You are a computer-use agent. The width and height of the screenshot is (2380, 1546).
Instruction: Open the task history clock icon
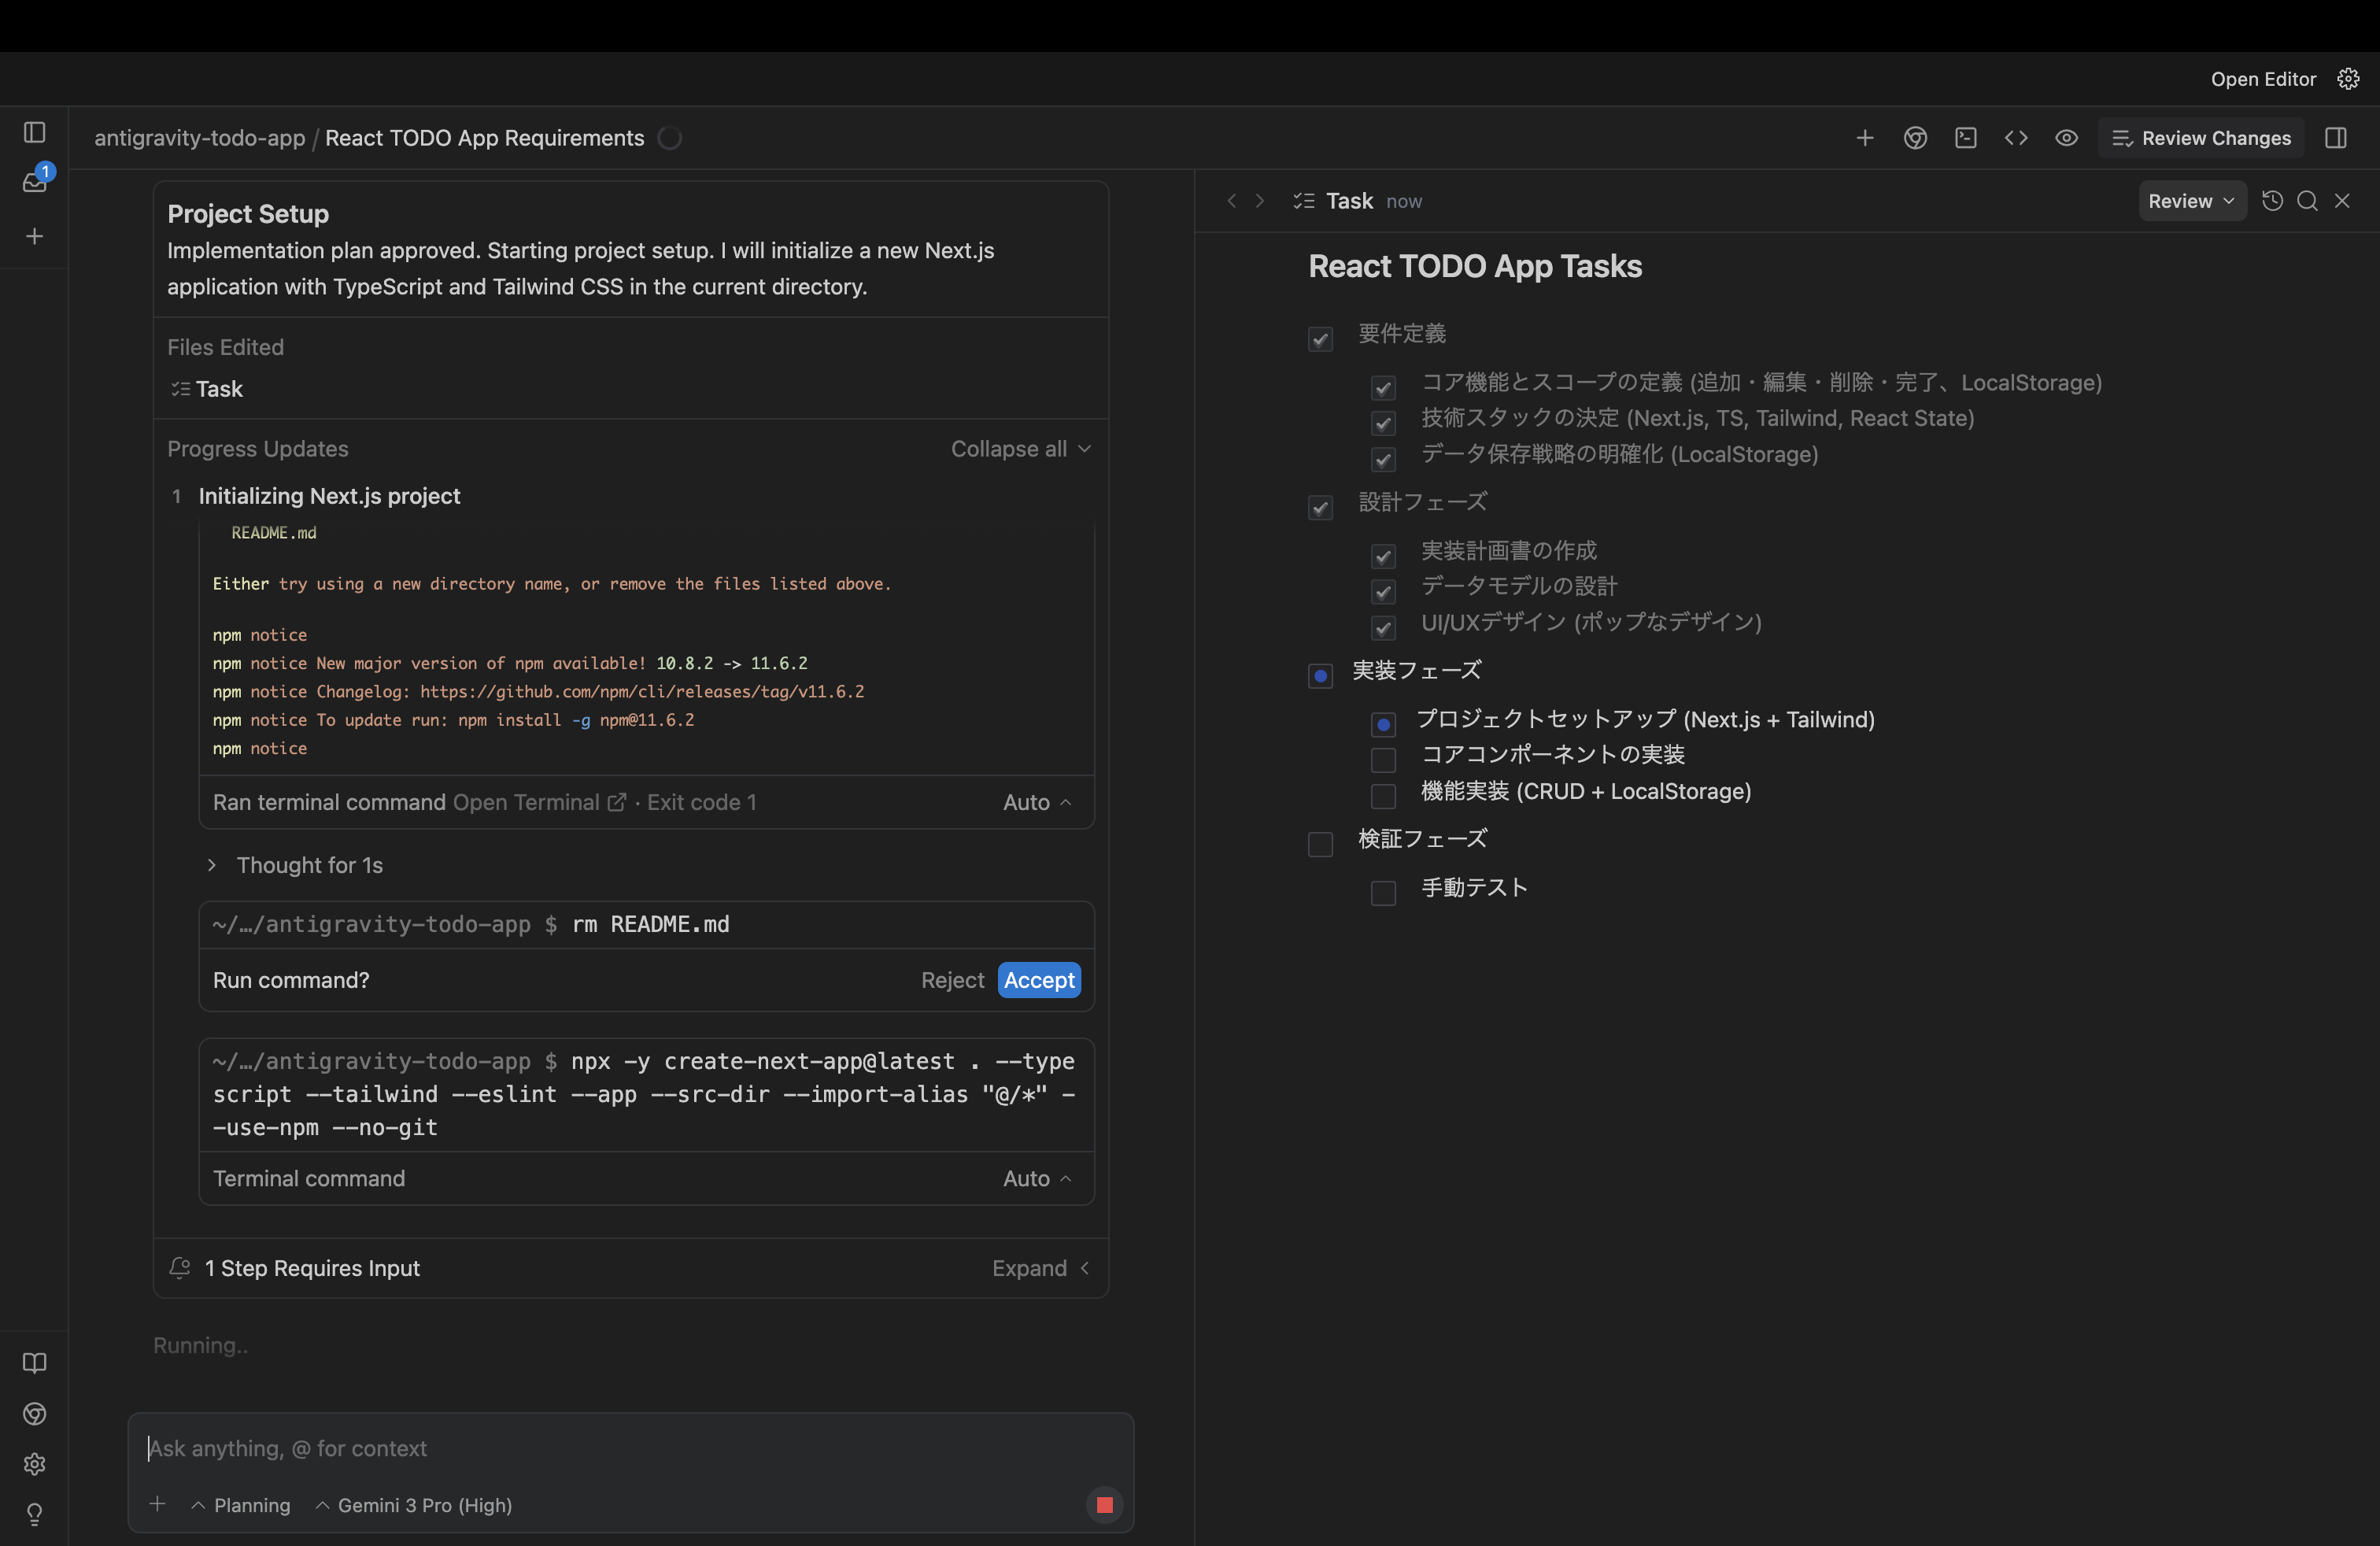tap(2272, 201)
